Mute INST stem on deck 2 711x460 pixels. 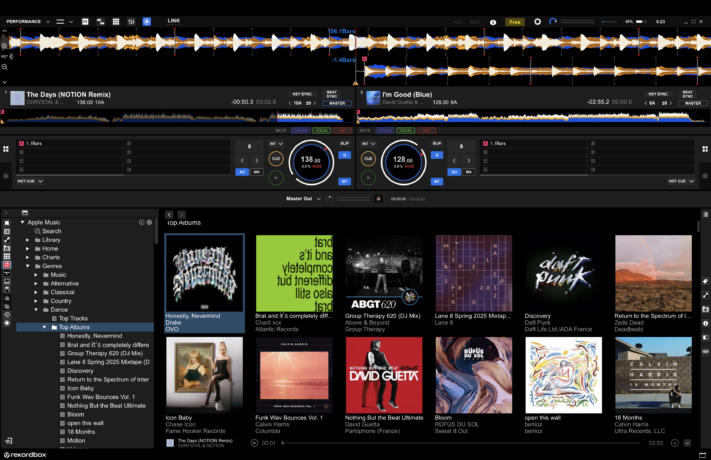[426, 131]
